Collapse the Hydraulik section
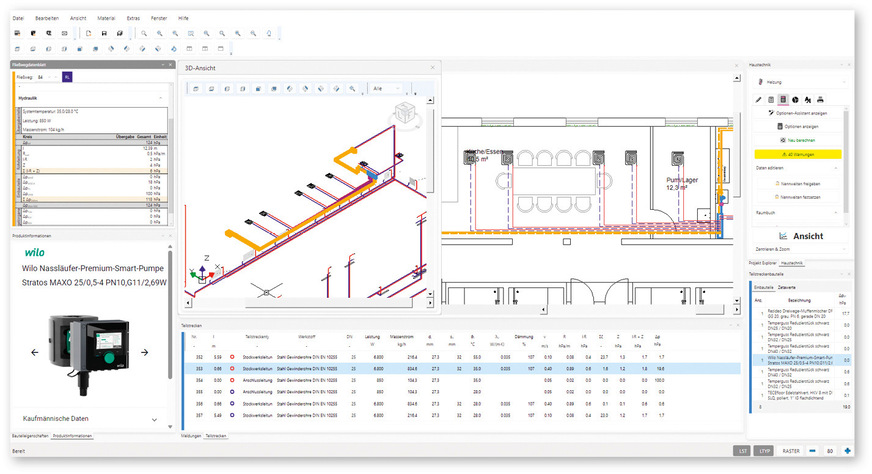 [159, 98]
